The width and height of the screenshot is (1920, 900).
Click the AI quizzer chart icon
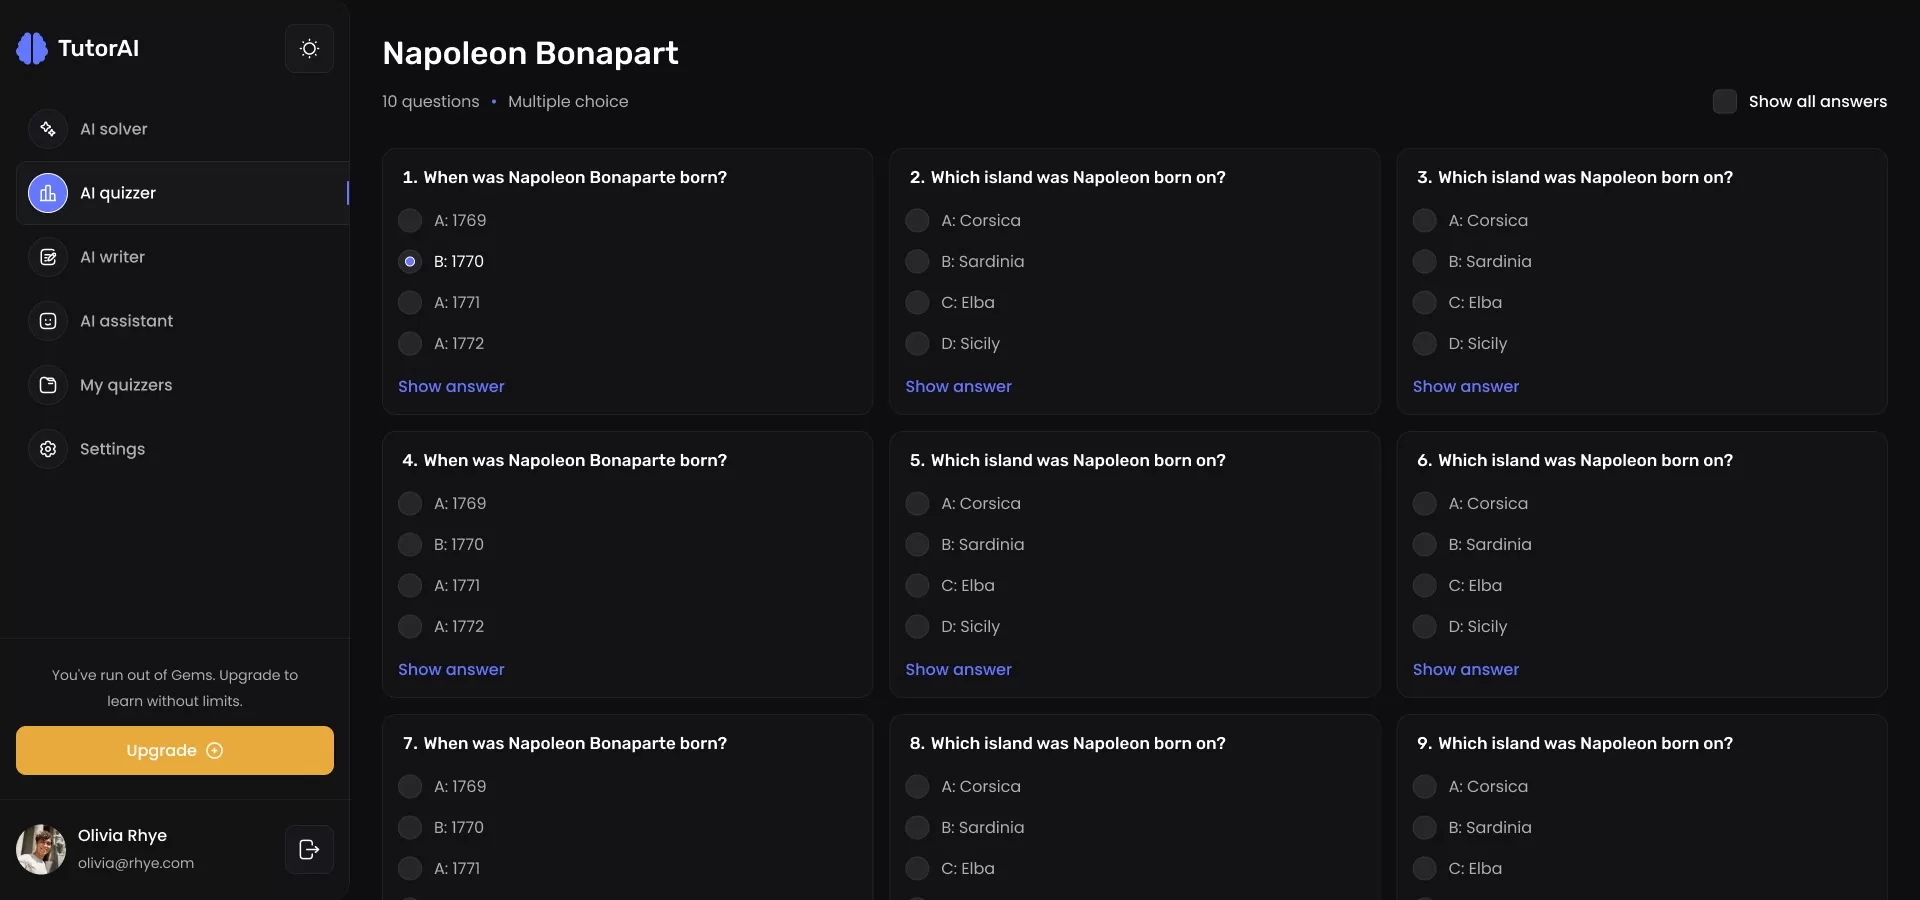48,193
